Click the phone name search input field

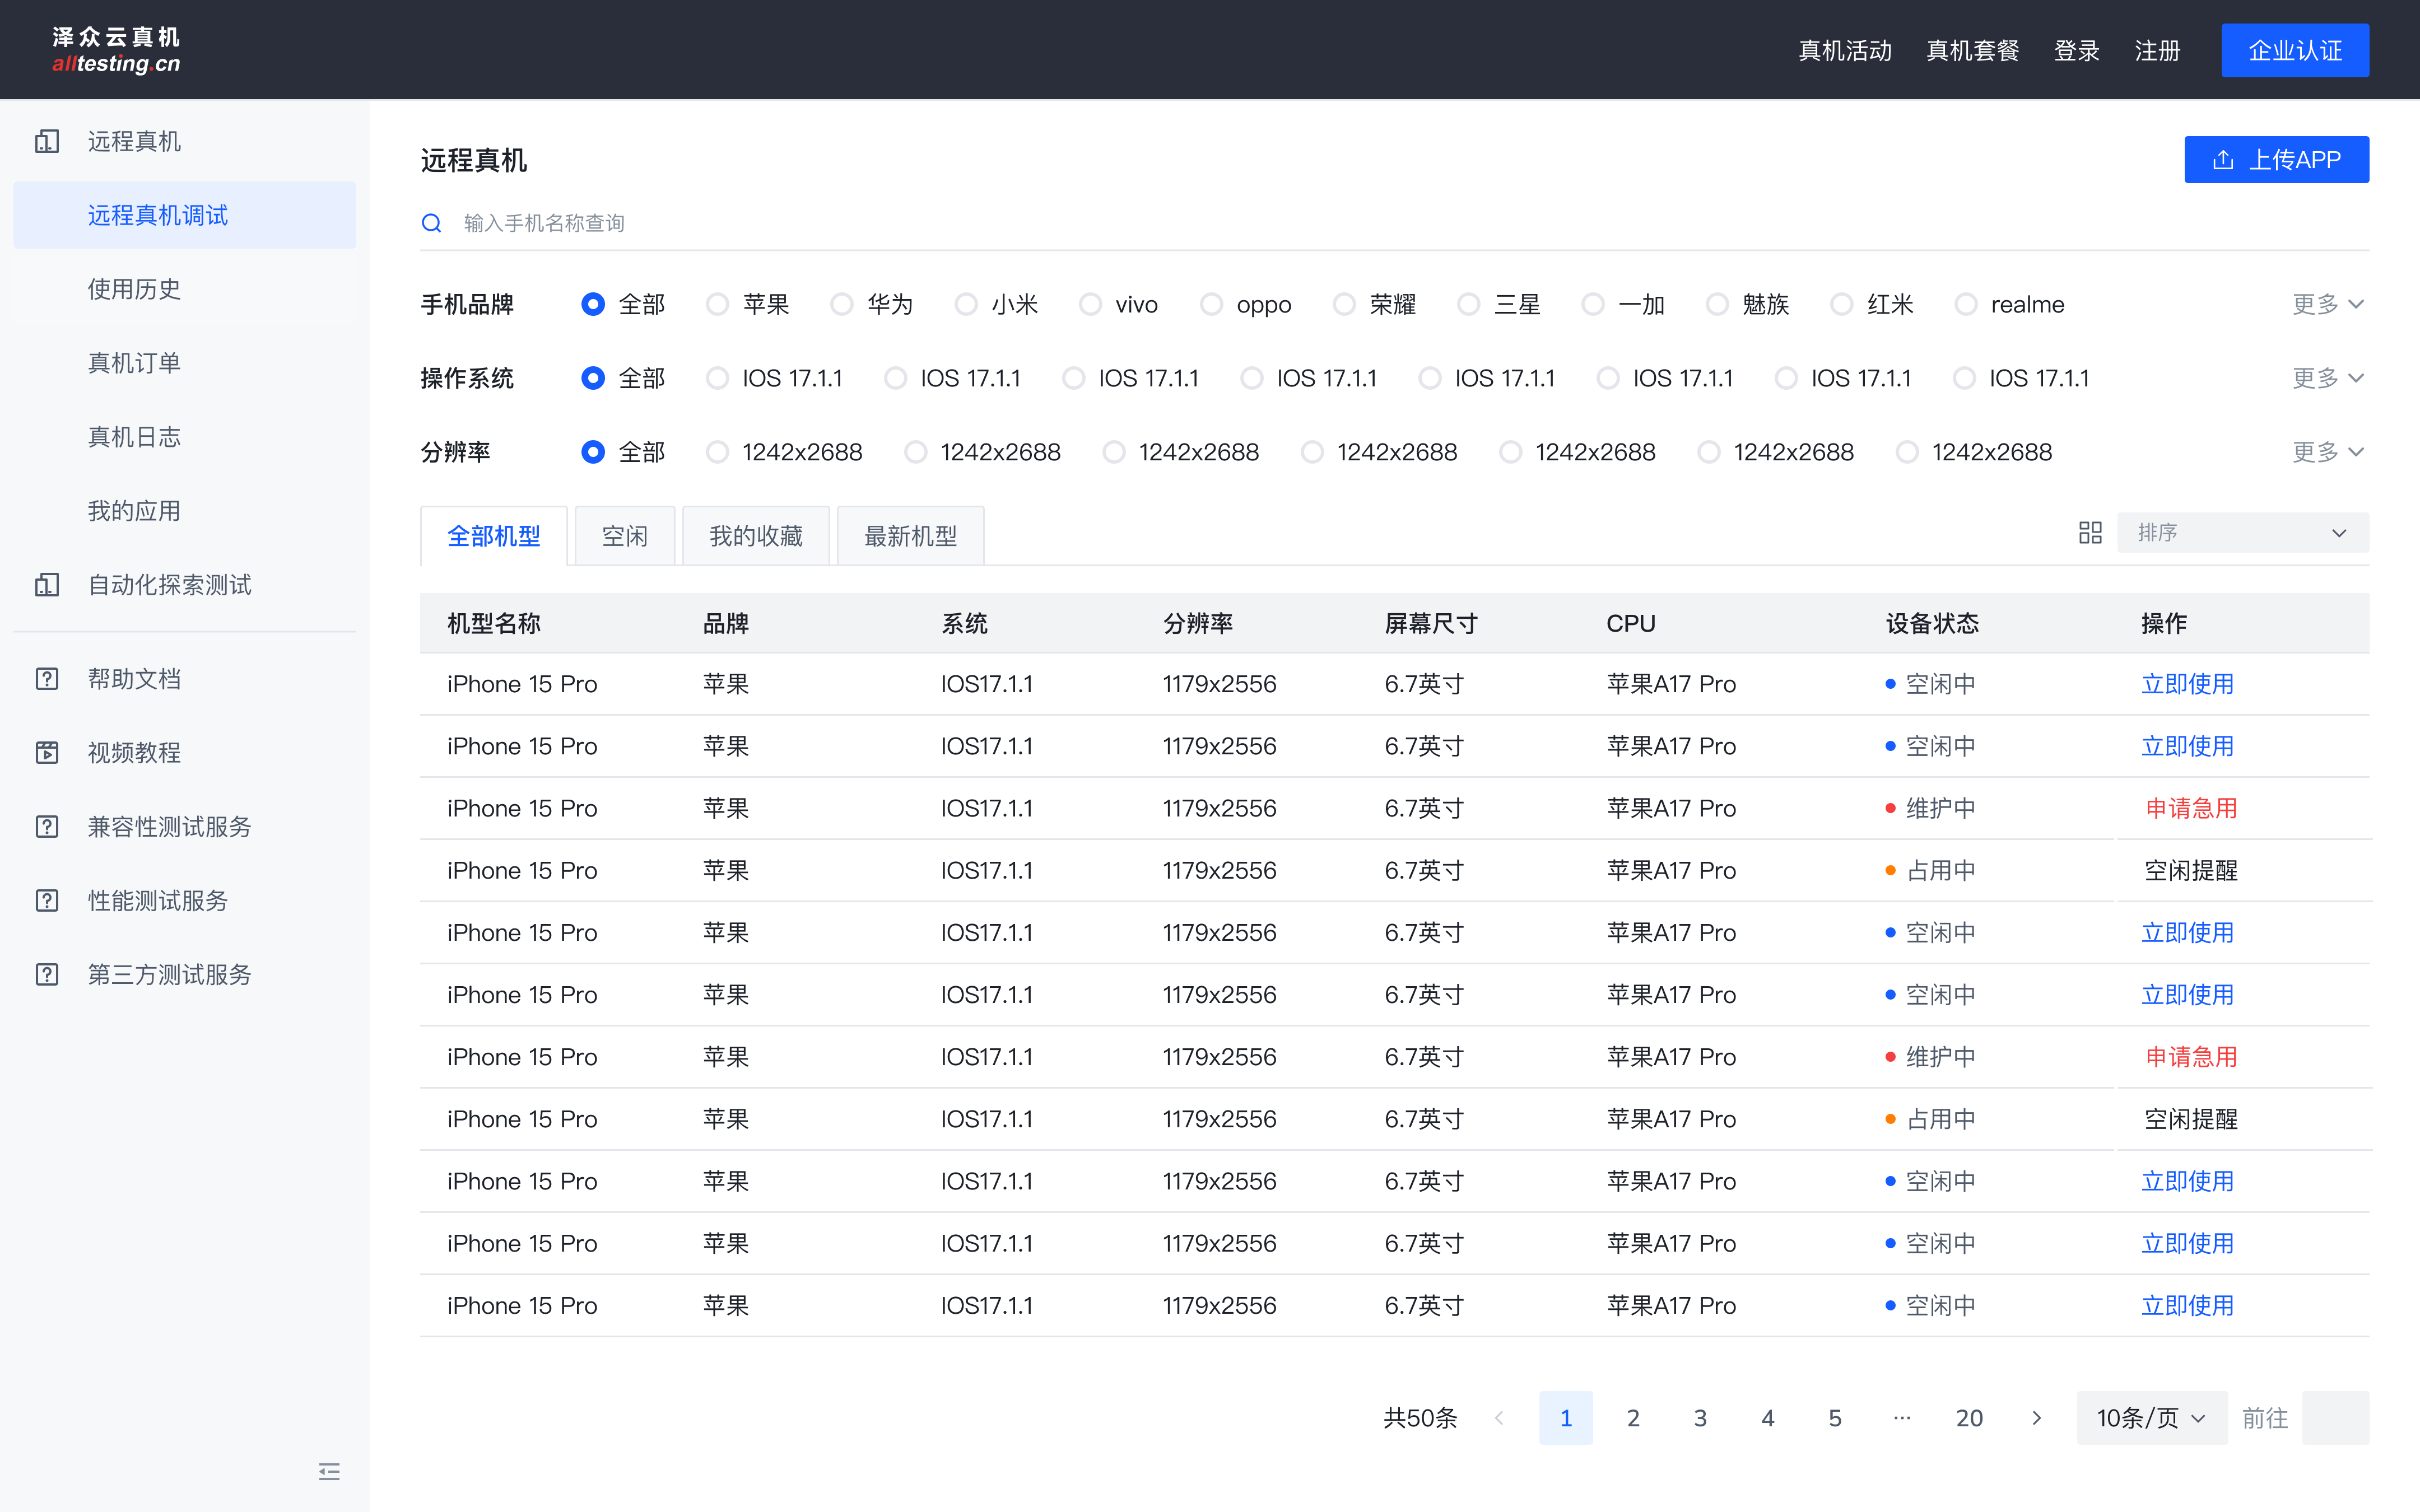pos(900,223)
